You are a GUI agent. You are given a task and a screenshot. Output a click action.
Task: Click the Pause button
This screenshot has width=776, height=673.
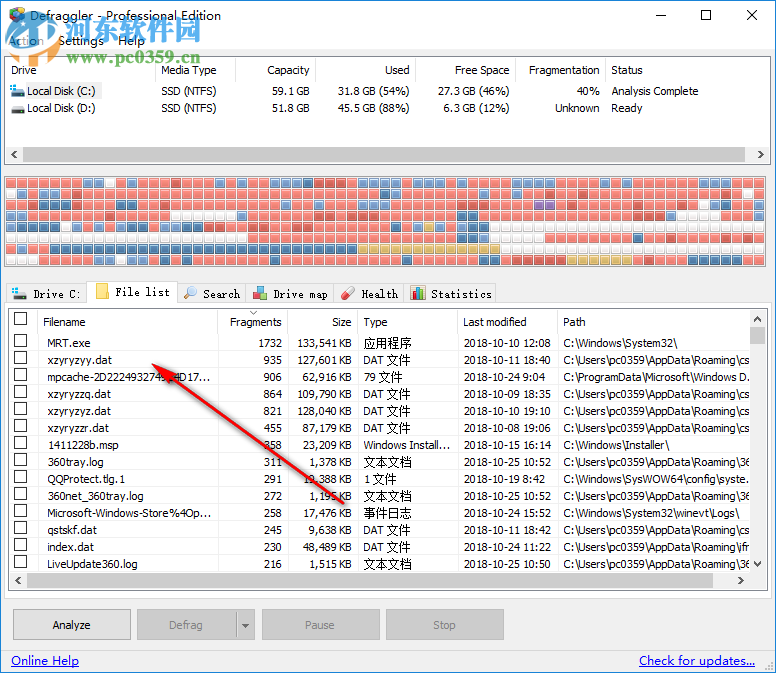click(320, 625)
